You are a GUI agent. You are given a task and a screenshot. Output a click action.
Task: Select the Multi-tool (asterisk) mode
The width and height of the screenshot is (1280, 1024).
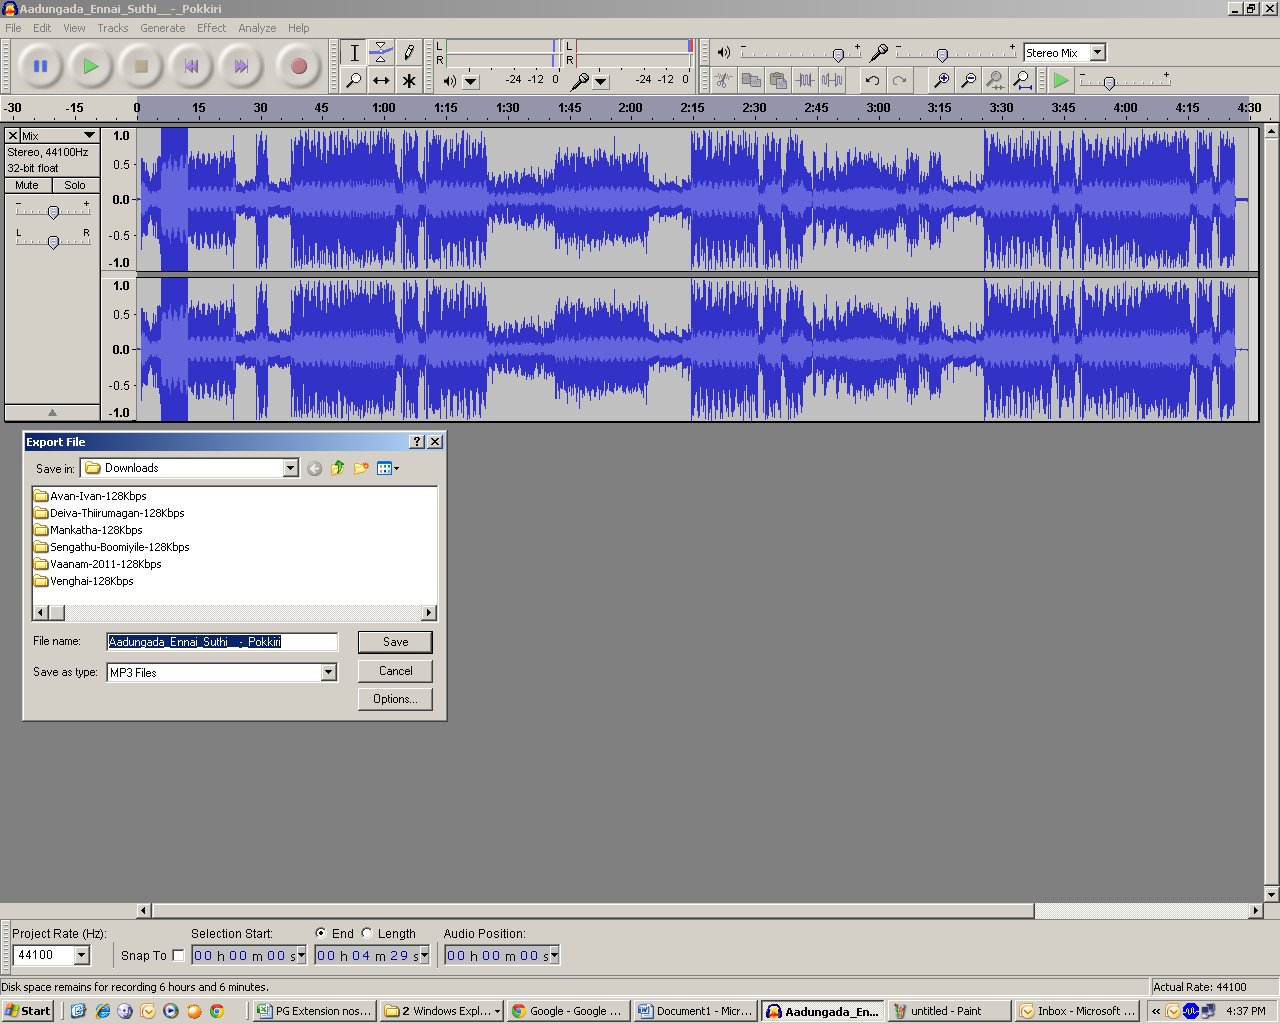tap(408, 80)
